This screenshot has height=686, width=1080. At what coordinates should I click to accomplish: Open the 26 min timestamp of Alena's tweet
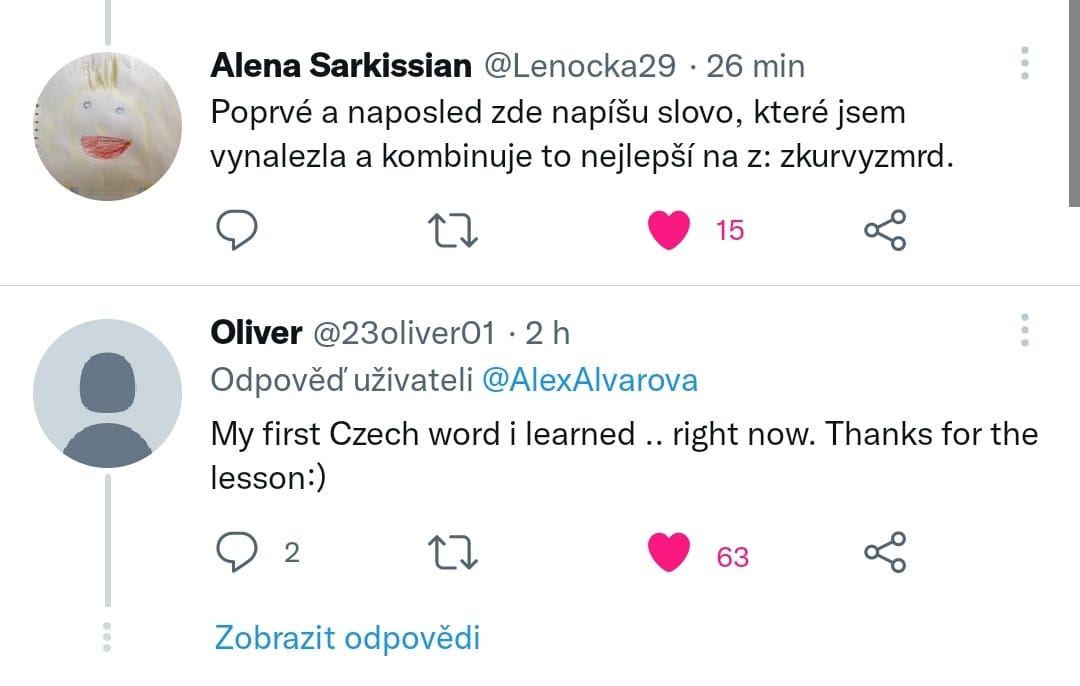click(x=755, y=67)
